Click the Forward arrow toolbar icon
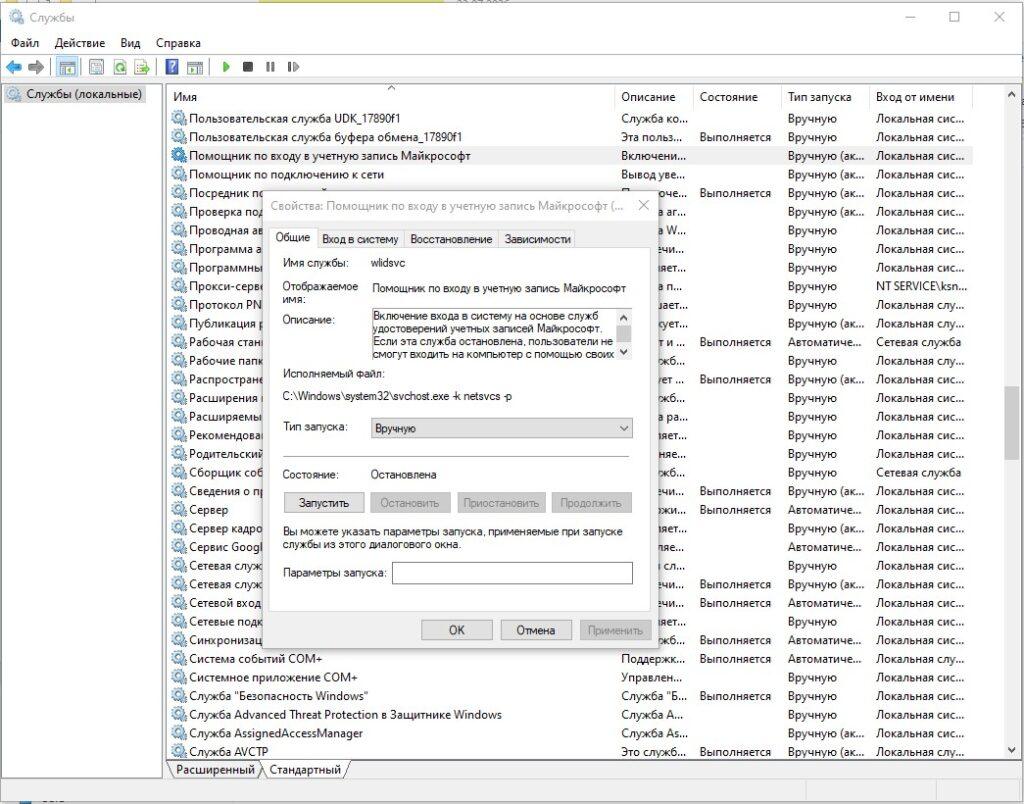Image resolution: width=1024 pixels, height=804 pixels. tap(37, 67)
